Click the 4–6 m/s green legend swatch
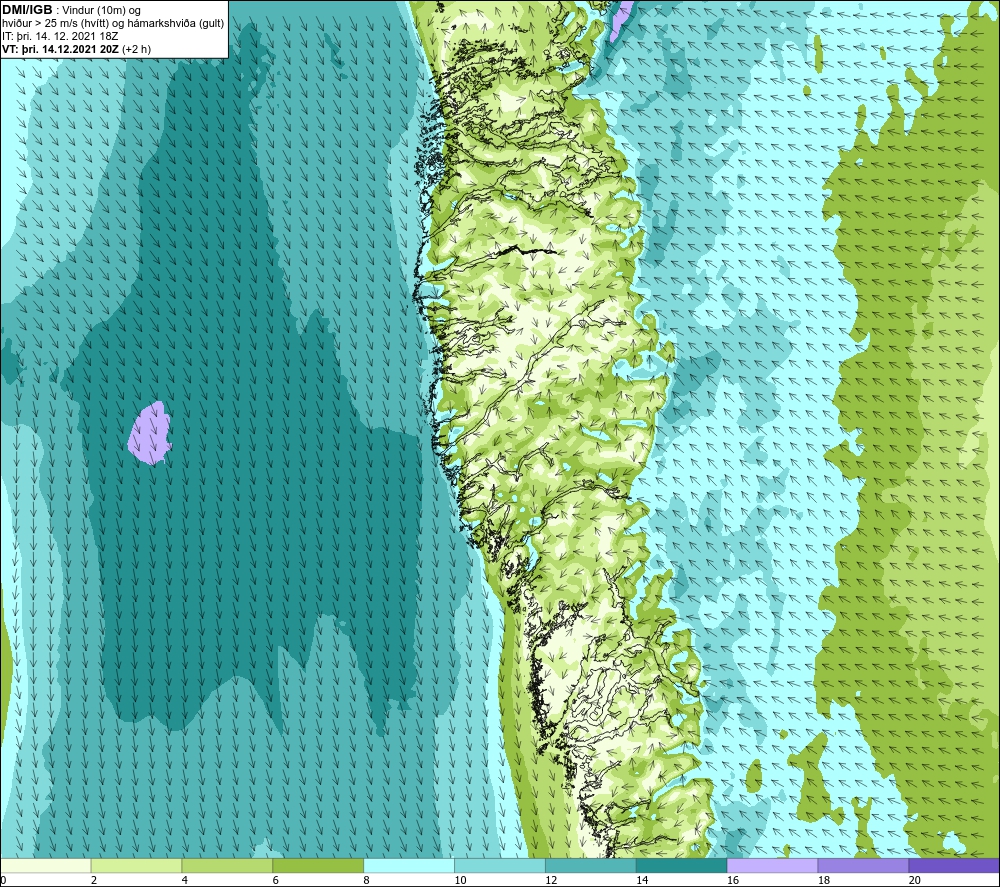 (x=227, y=865)
